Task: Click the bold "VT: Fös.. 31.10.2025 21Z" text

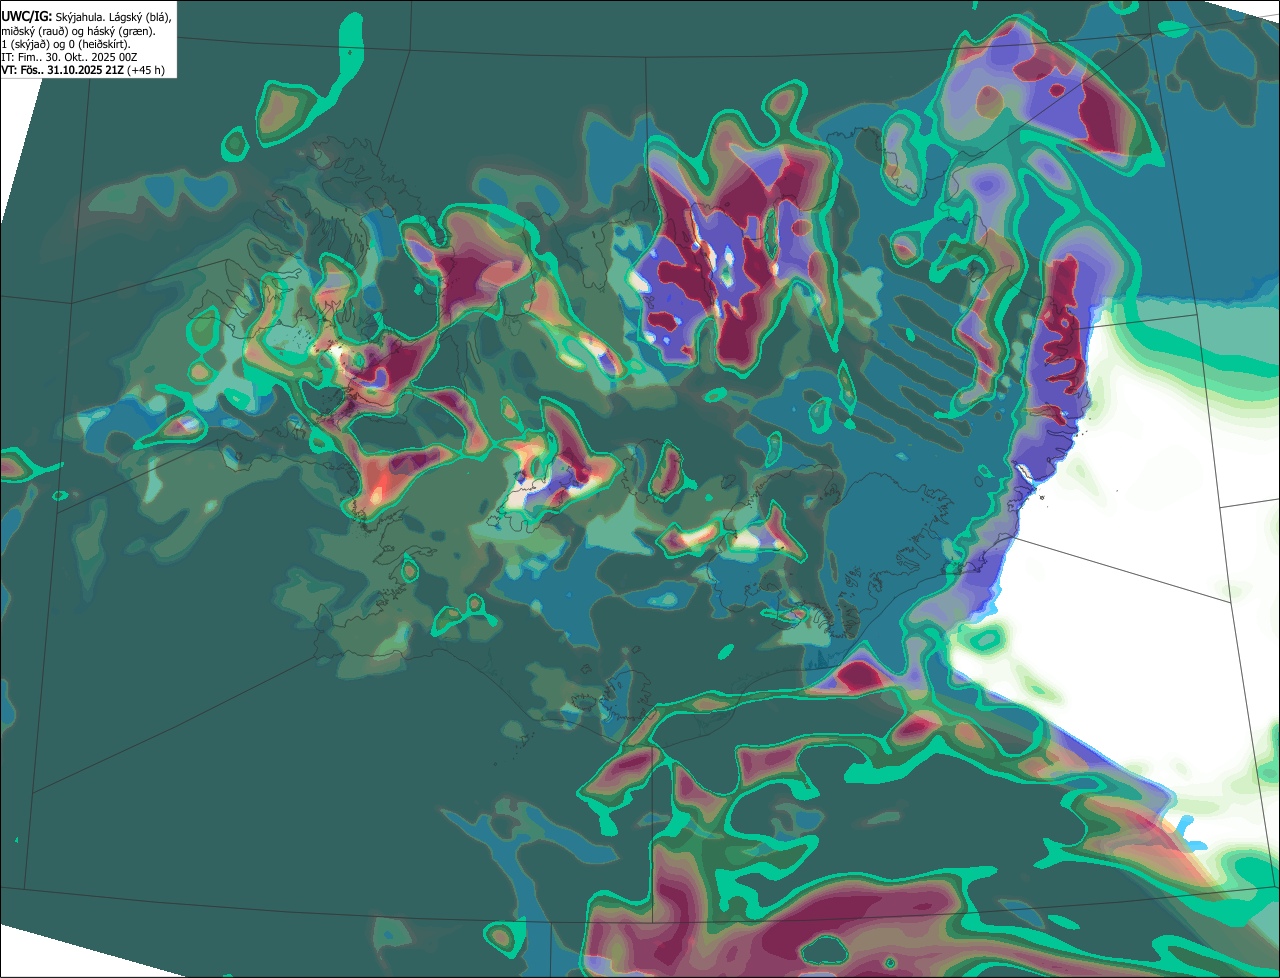Action: coord(62,71)
